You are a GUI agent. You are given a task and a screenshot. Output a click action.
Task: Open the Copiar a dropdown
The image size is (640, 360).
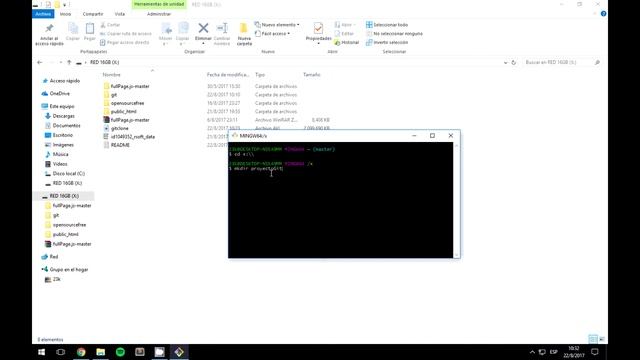tap(182, 34)
